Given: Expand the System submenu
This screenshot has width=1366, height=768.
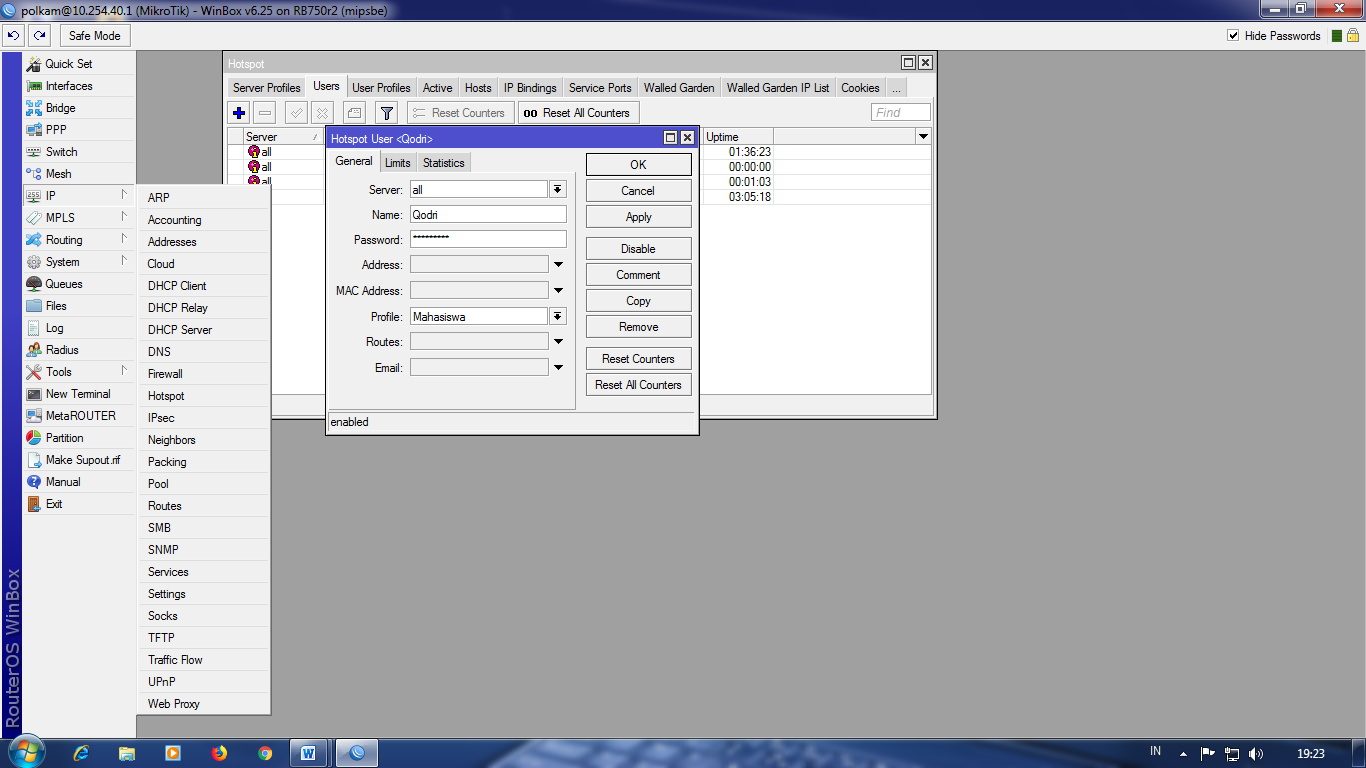Looking at the screenshot, I should (x=79, y=262).
